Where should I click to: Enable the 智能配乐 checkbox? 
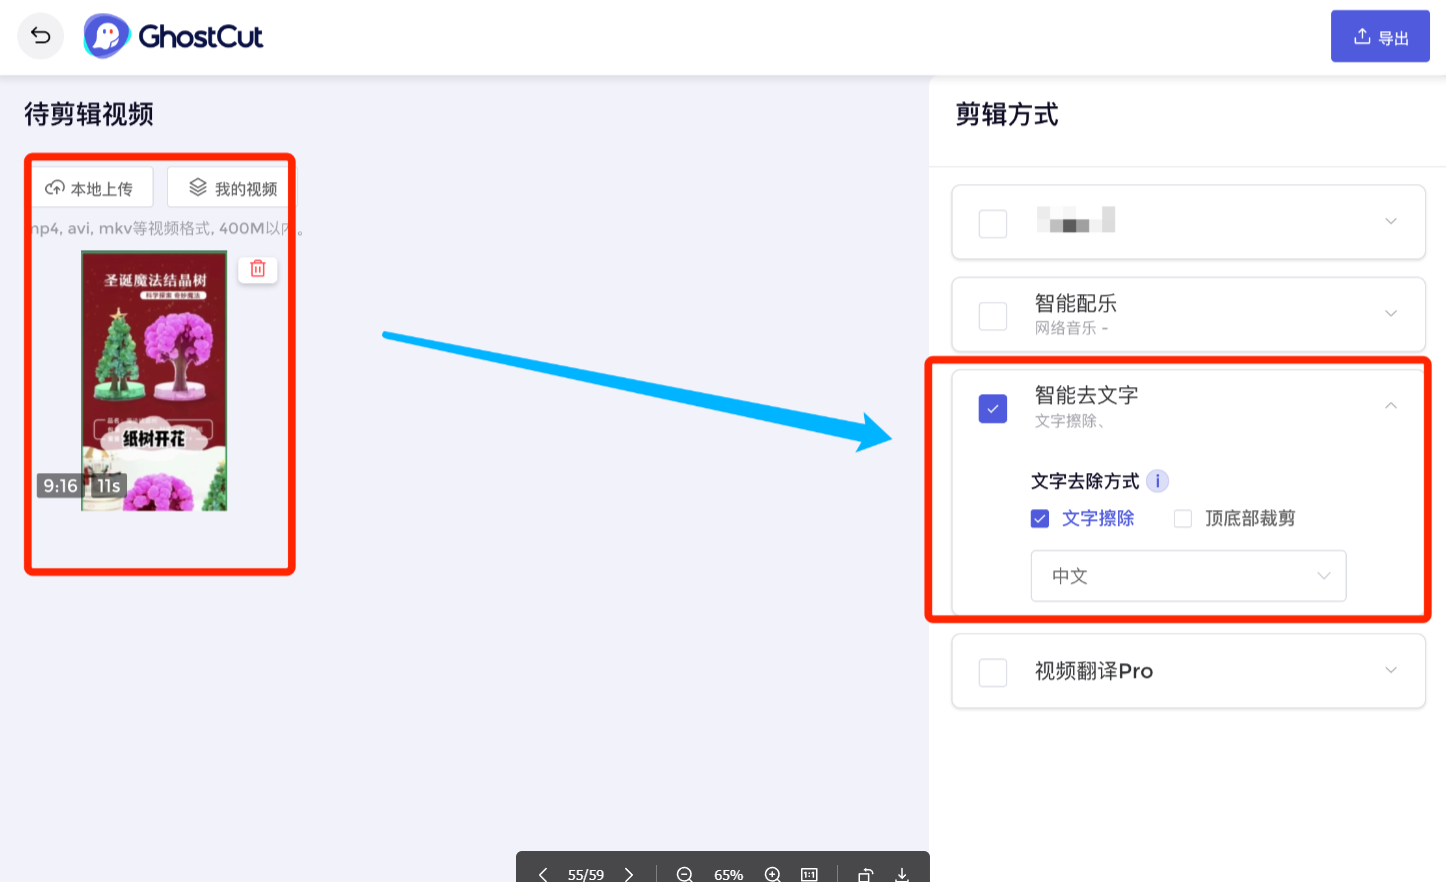click(992, 315)
